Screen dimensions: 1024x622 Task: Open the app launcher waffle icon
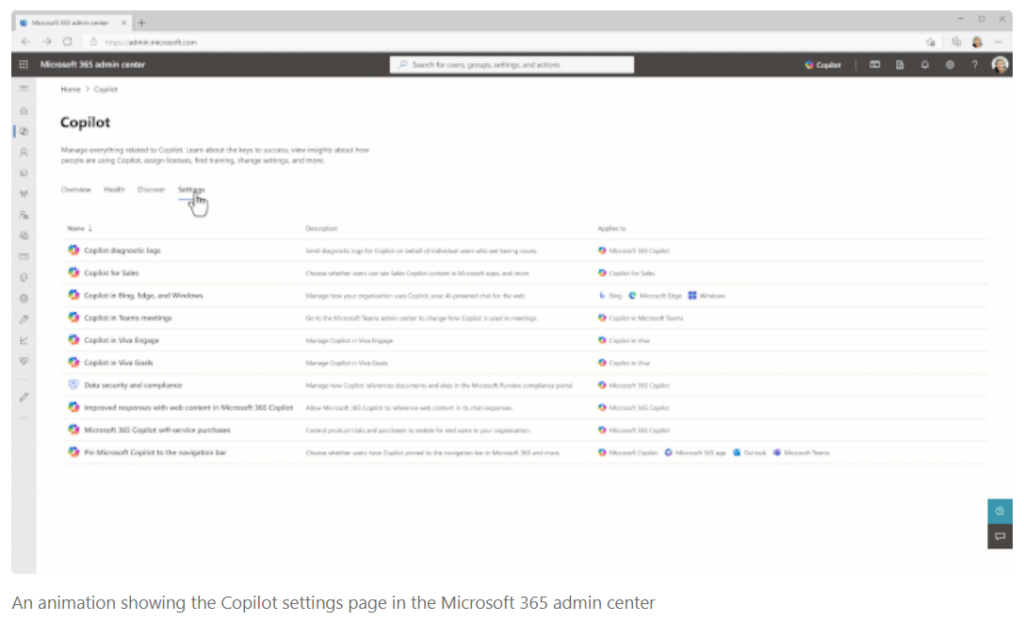pos(24,65)
